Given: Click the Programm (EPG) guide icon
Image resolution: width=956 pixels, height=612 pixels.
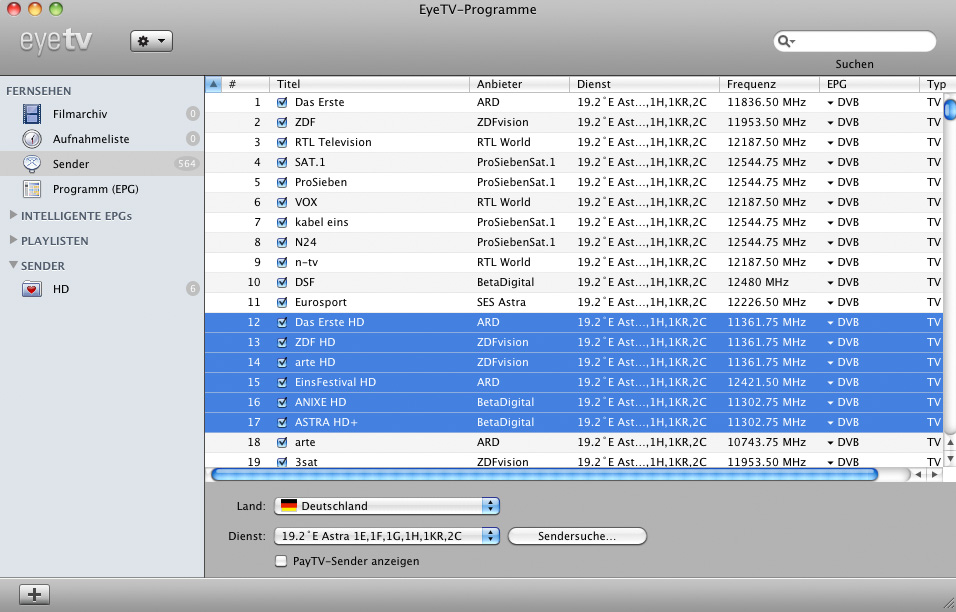Looking at the screenshot, I should [32, 189].
